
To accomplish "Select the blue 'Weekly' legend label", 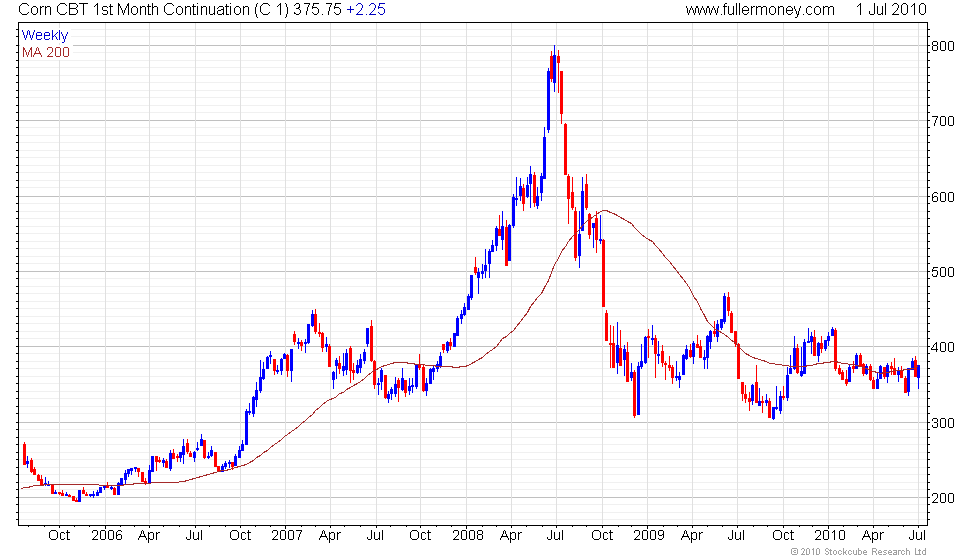I will 45,36.
